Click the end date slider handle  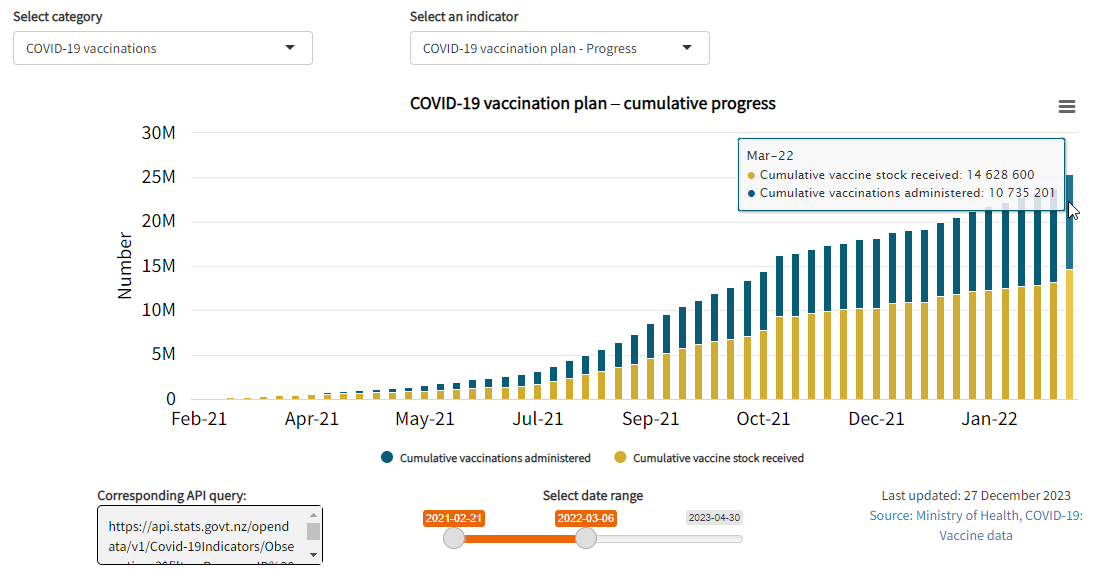click(x=586, y=539)
